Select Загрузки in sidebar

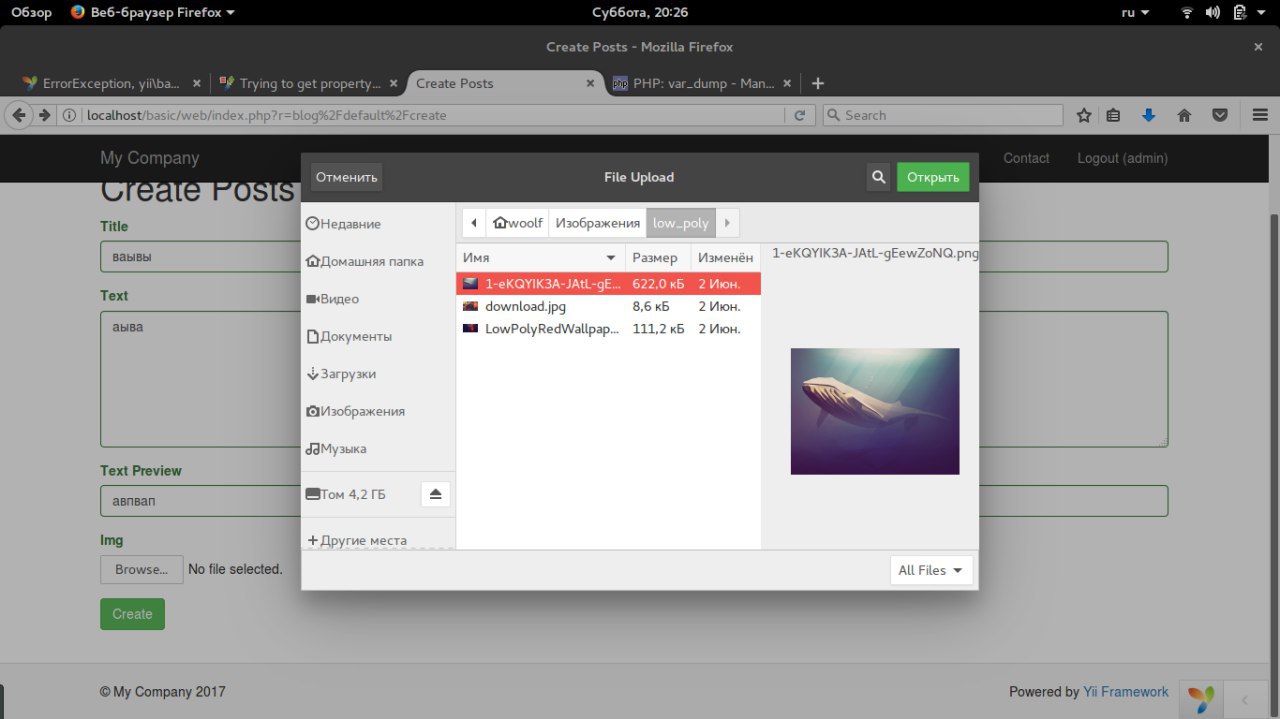tap(378, 374)
